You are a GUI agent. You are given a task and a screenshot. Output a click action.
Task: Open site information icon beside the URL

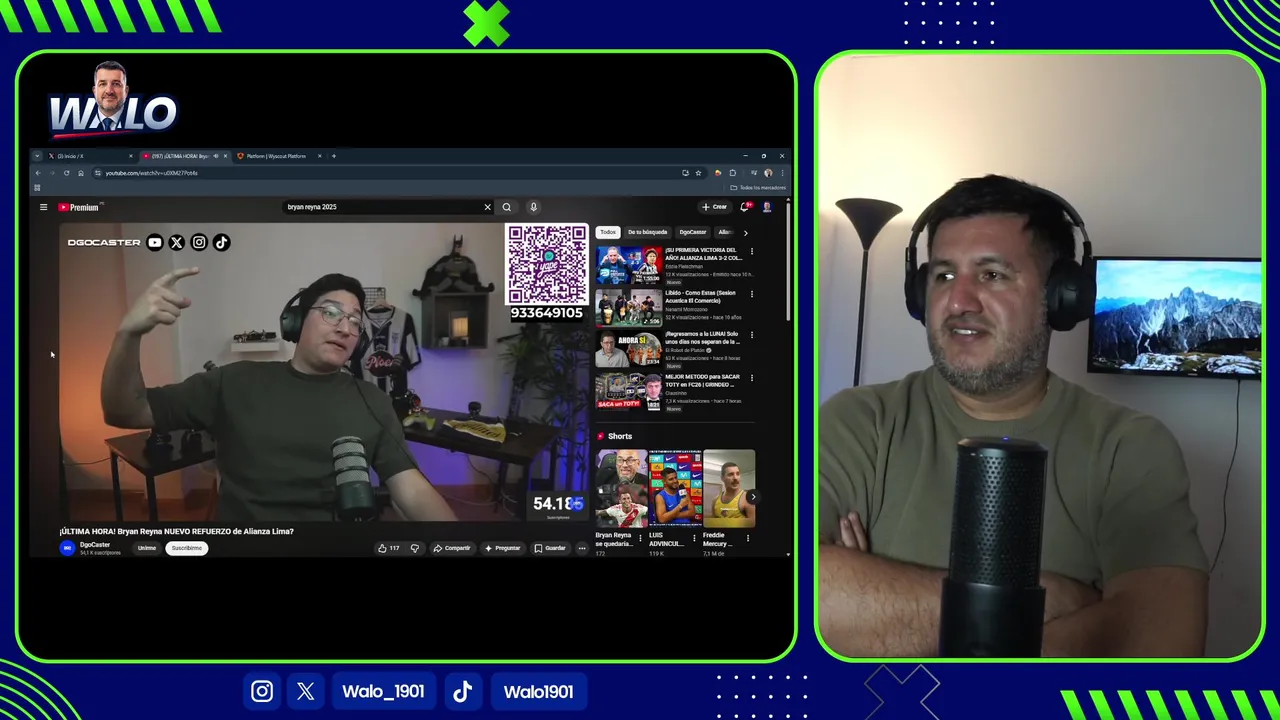click(x=98, y=173)
